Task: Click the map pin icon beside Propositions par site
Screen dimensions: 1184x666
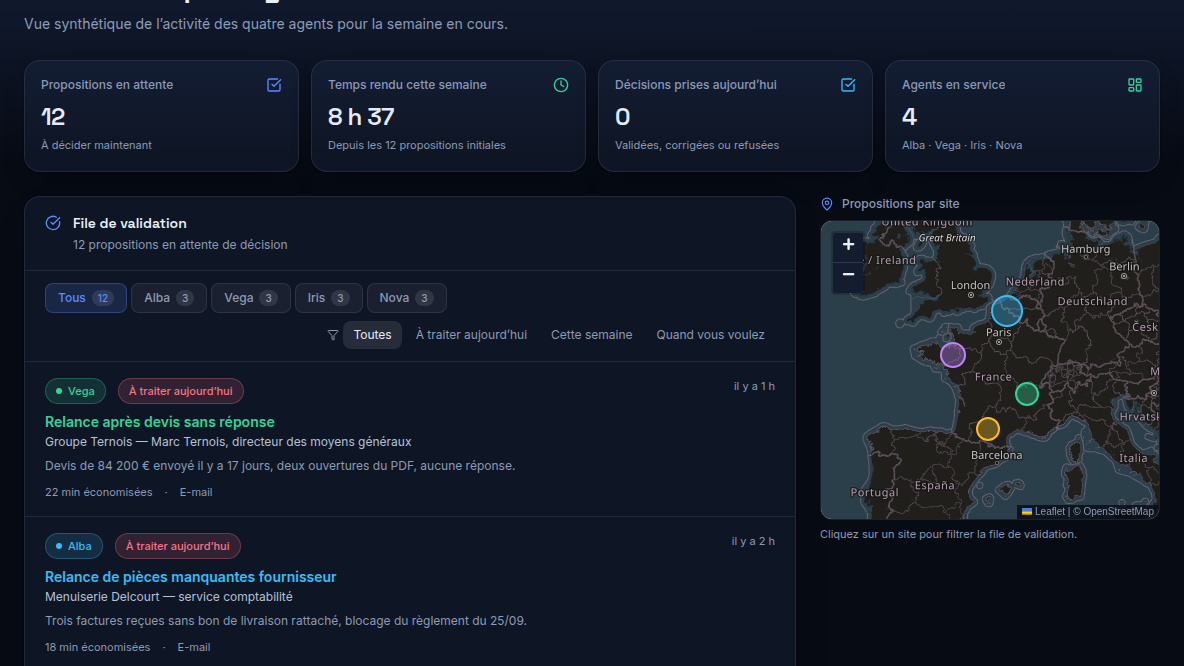Action: coord(827,204)
